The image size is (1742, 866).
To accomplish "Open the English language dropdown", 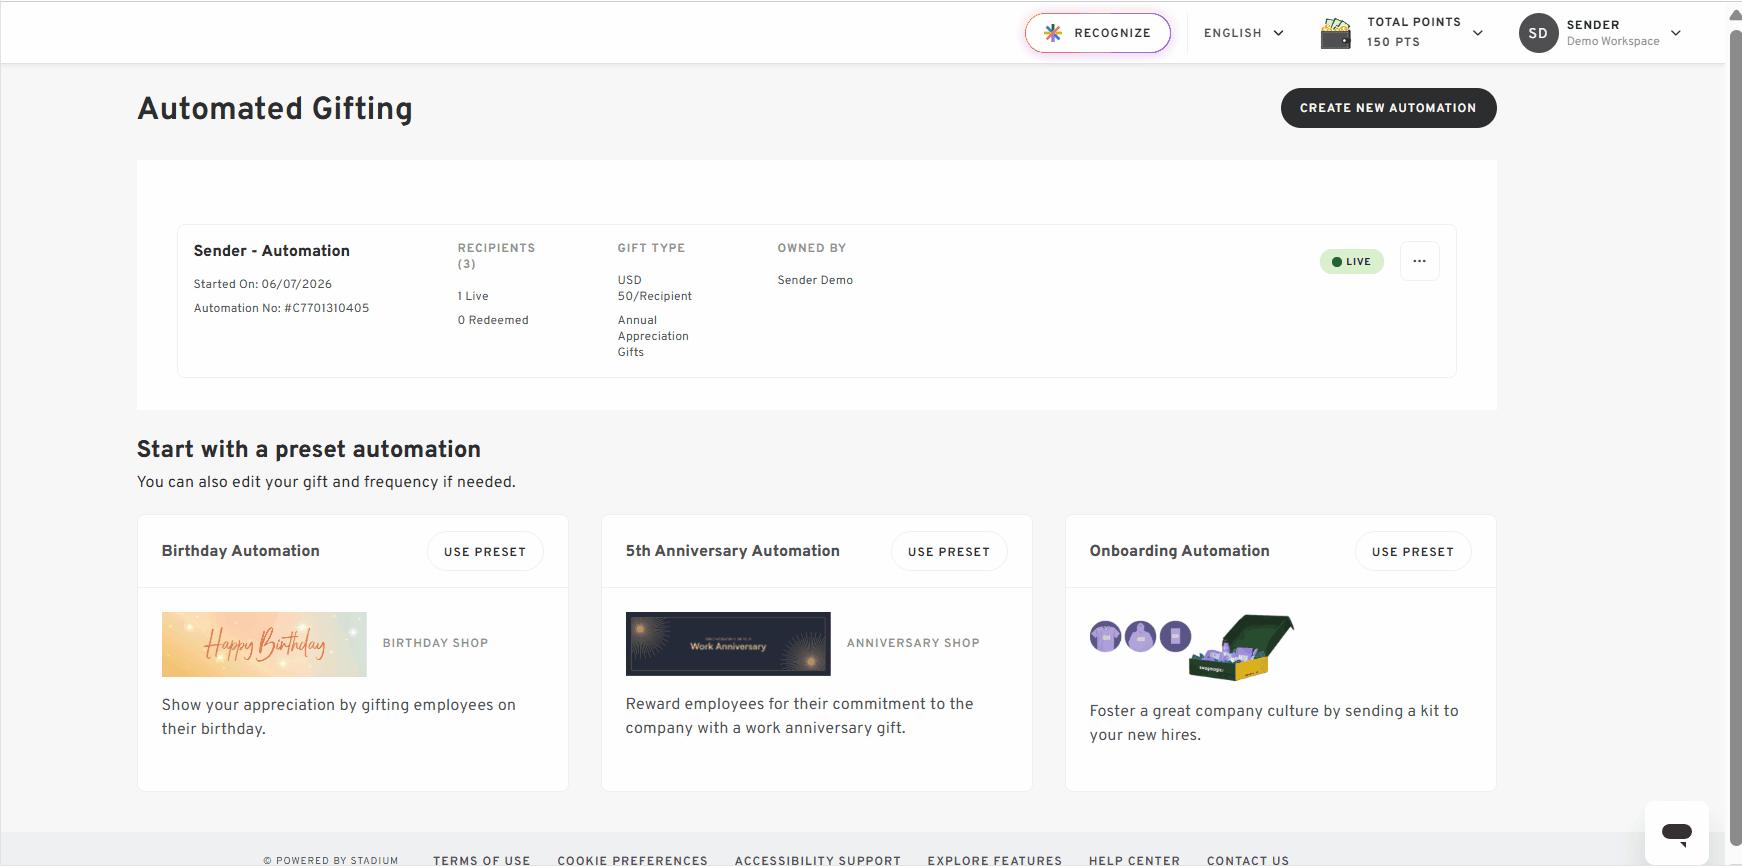I will tap(1243, 33).
